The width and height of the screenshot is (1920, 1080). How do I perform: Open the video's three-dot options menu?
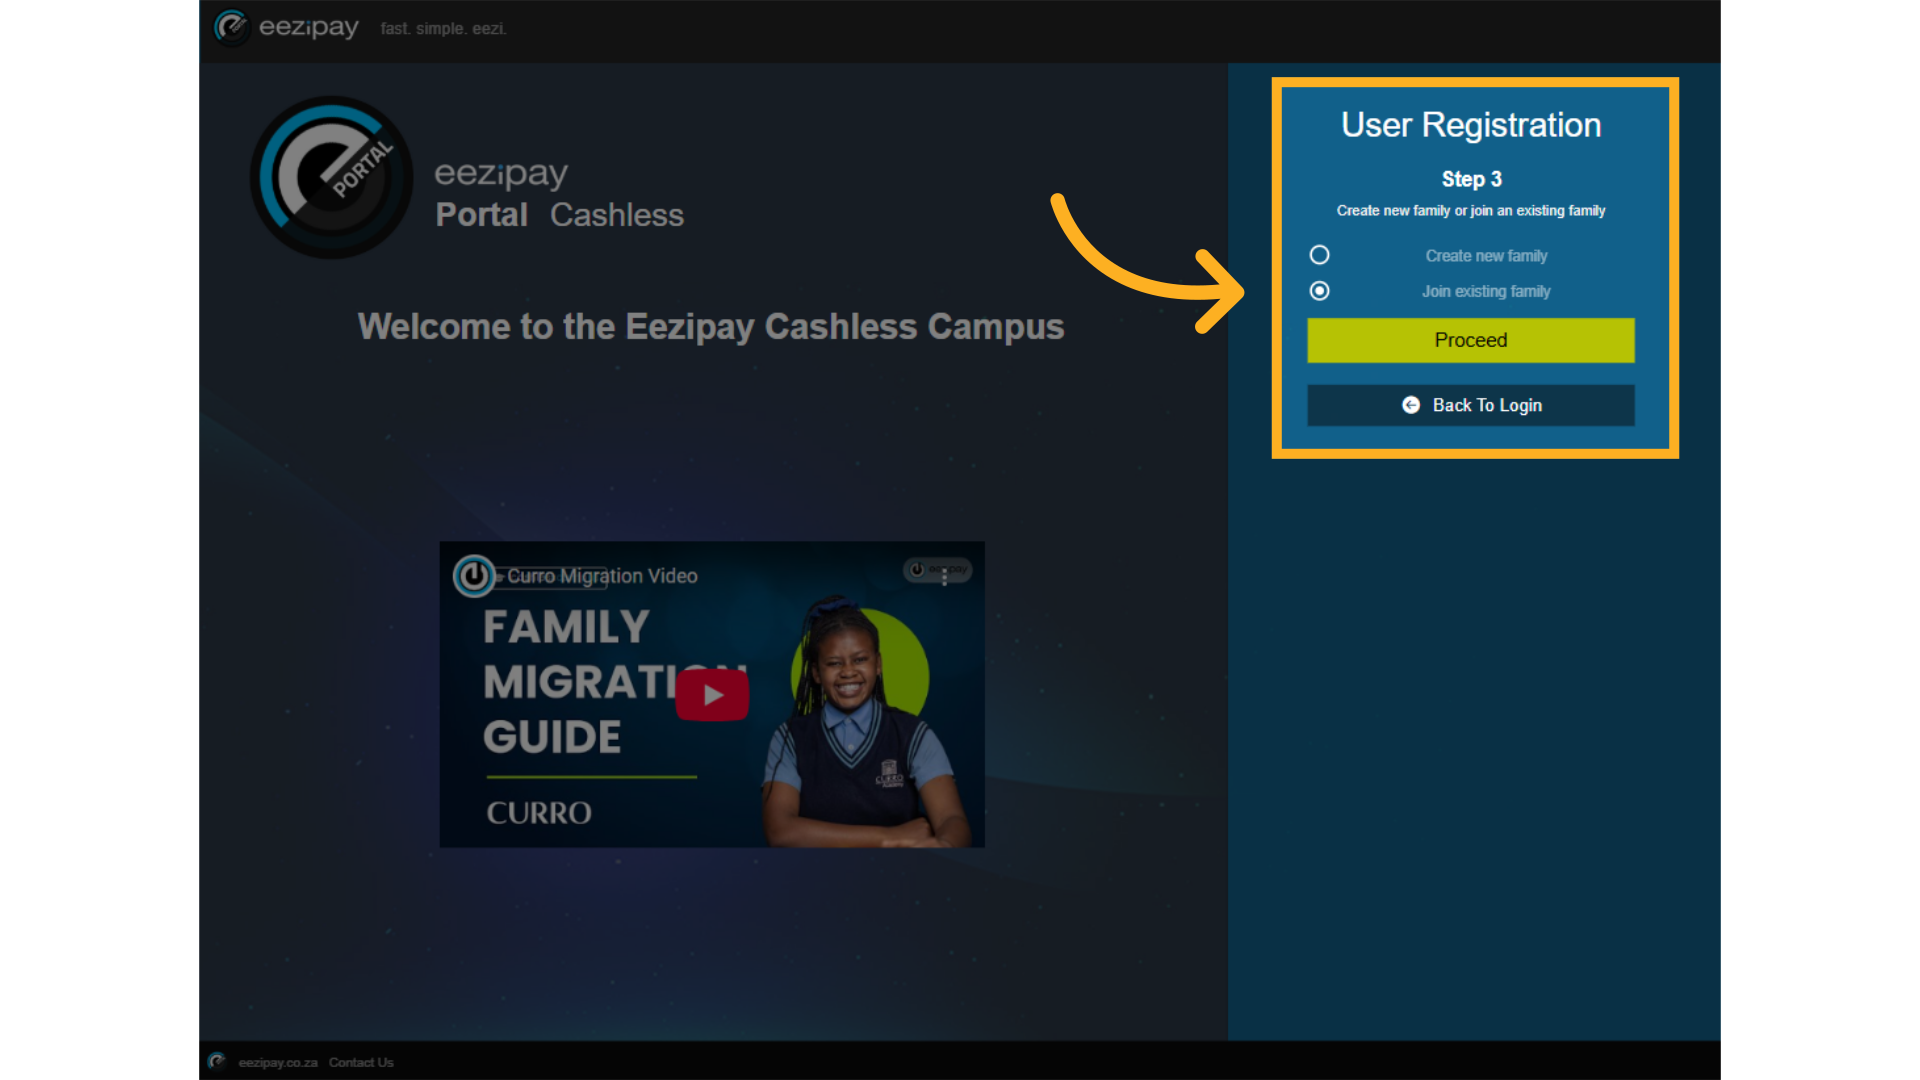[944, 577]
